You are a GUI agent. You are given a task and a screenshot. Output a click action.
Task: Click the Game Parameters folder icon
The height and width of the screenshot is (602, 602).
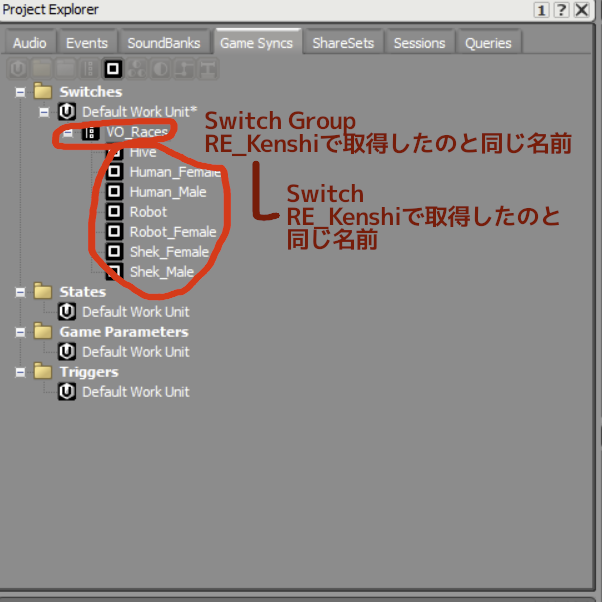pyautogui.click(x=43, y=331)
